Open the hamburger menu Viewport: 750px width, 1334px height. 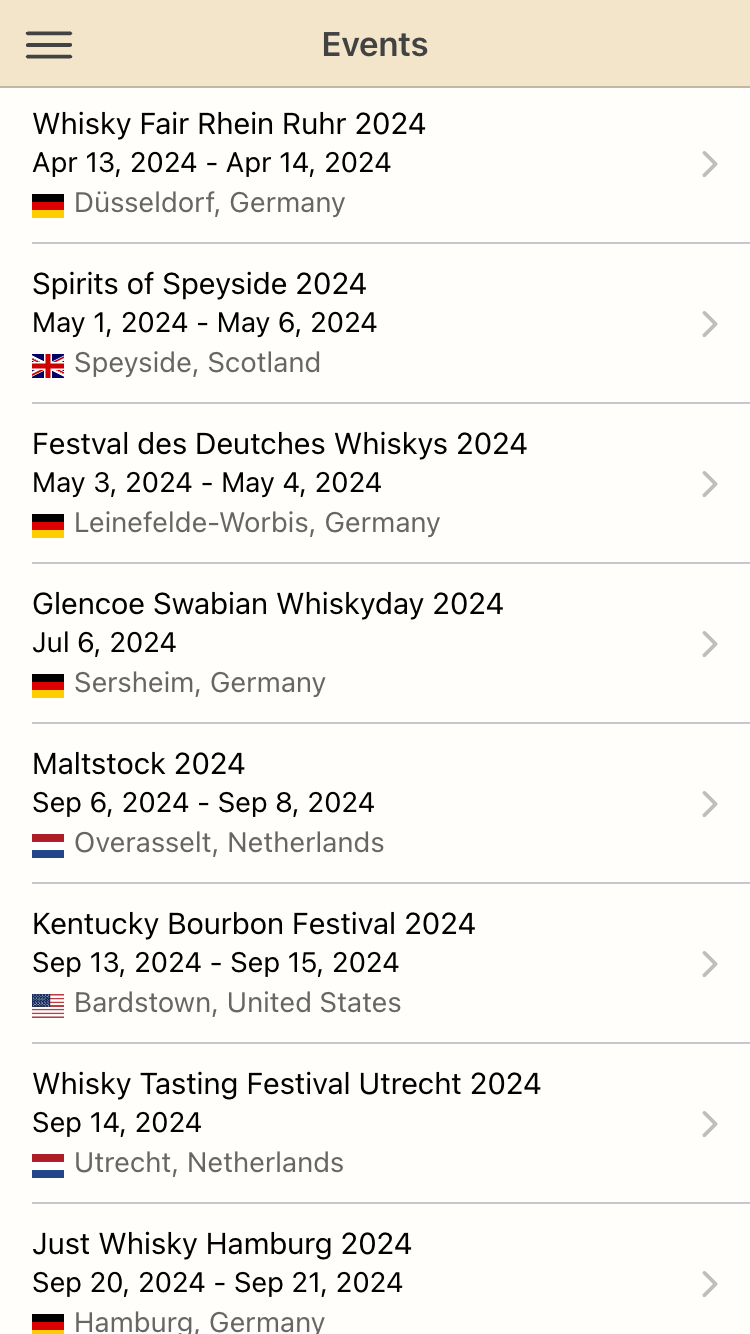click(49, 45)
